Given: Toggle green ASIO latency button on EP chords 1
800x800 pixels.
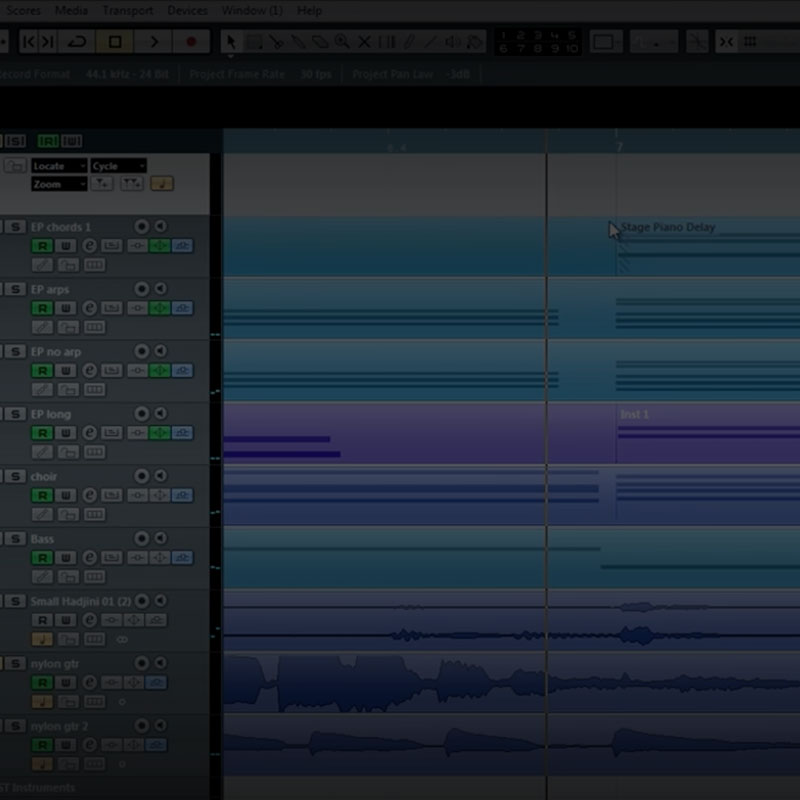Looking at the screenshot, I should click(160, 245).
